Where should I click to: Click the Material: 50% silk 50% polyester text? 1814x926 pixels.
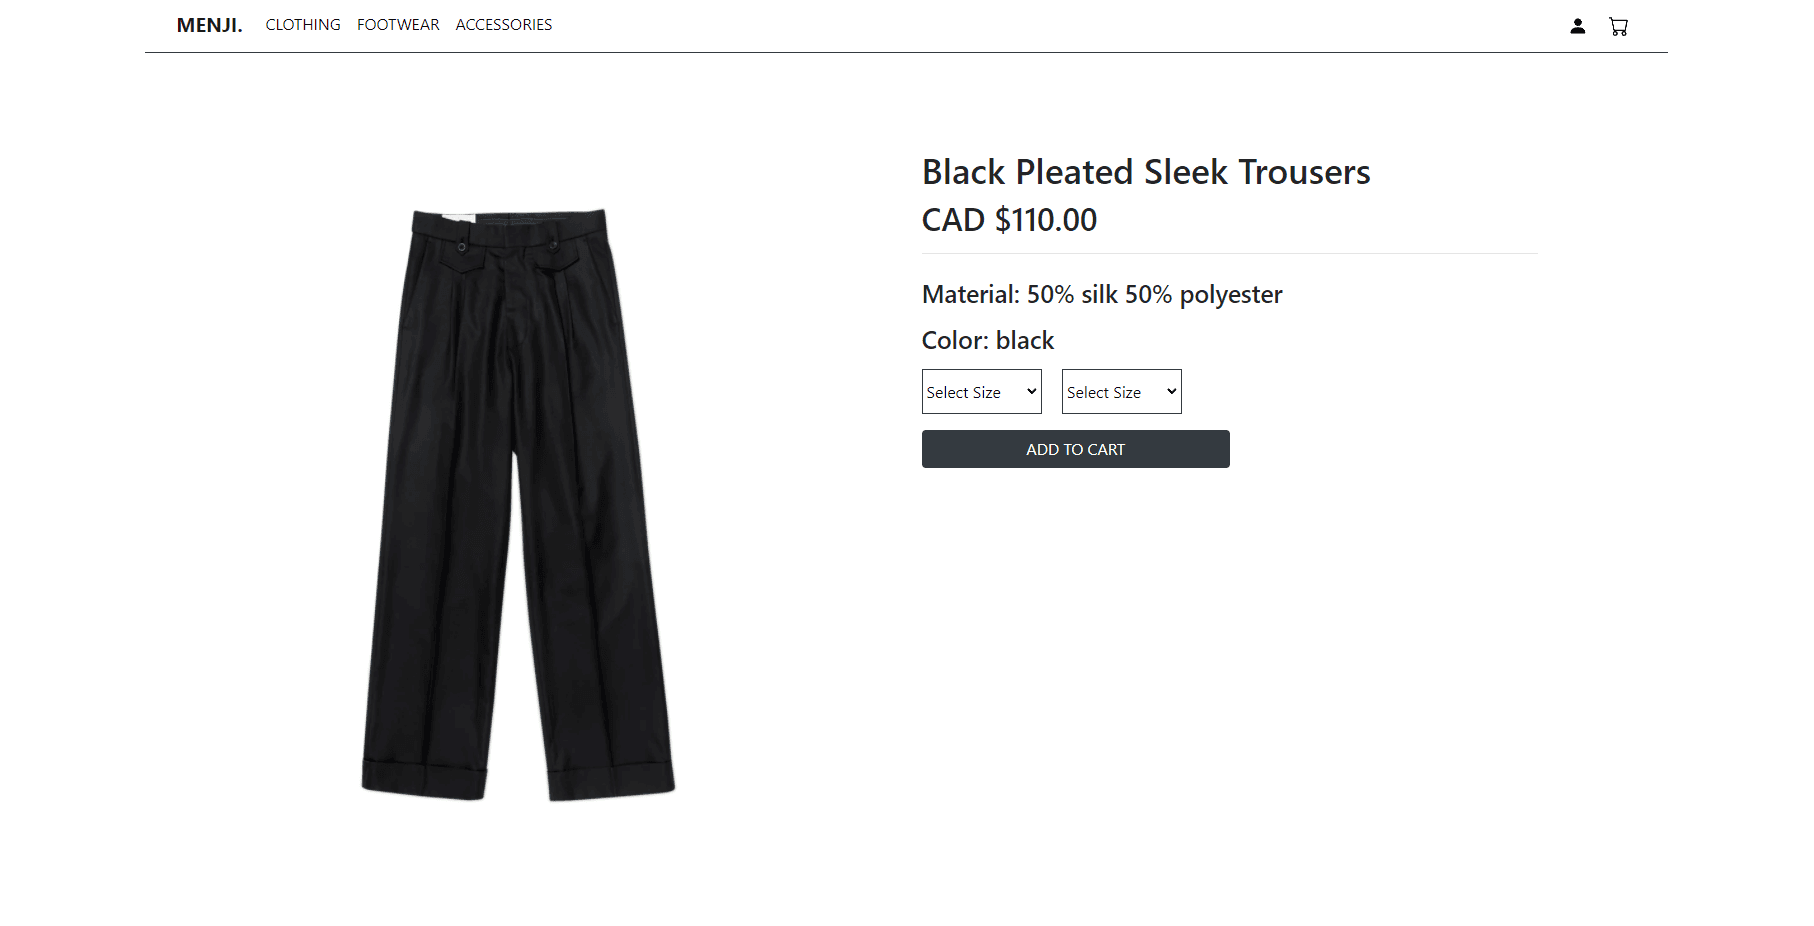point(1101,295)
